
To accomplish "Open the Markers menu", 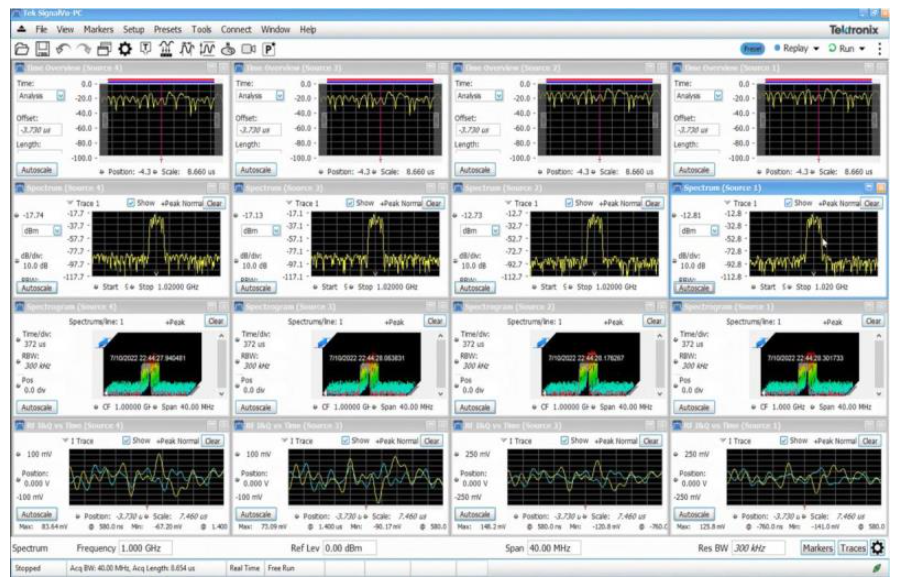I will point(99,29).
